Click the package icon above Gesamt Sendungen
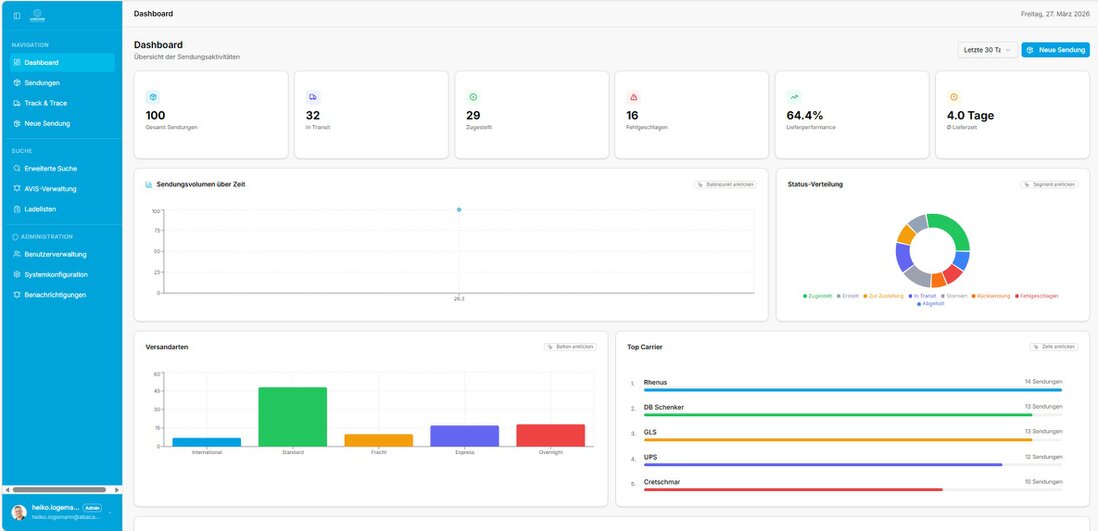 [x=153, y=97]
